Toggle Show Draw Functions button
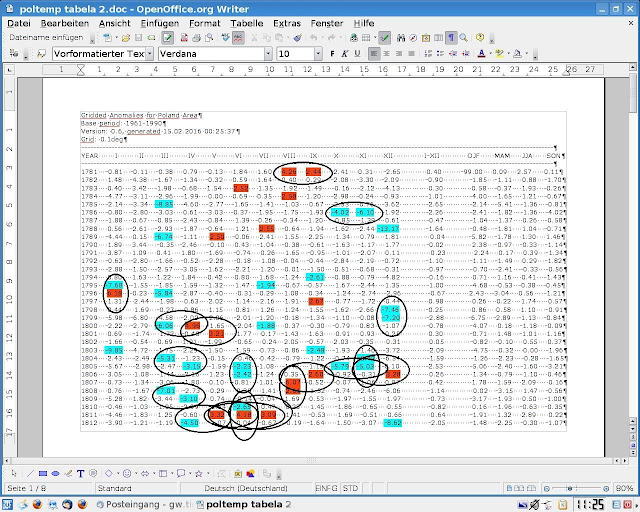The height and width of the screenshot is (512, 640). click(384, 38)
